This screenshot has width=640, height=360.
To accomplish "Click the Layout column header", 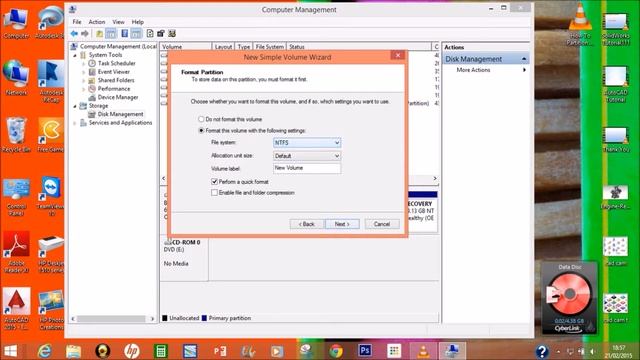I will (223, 47).
